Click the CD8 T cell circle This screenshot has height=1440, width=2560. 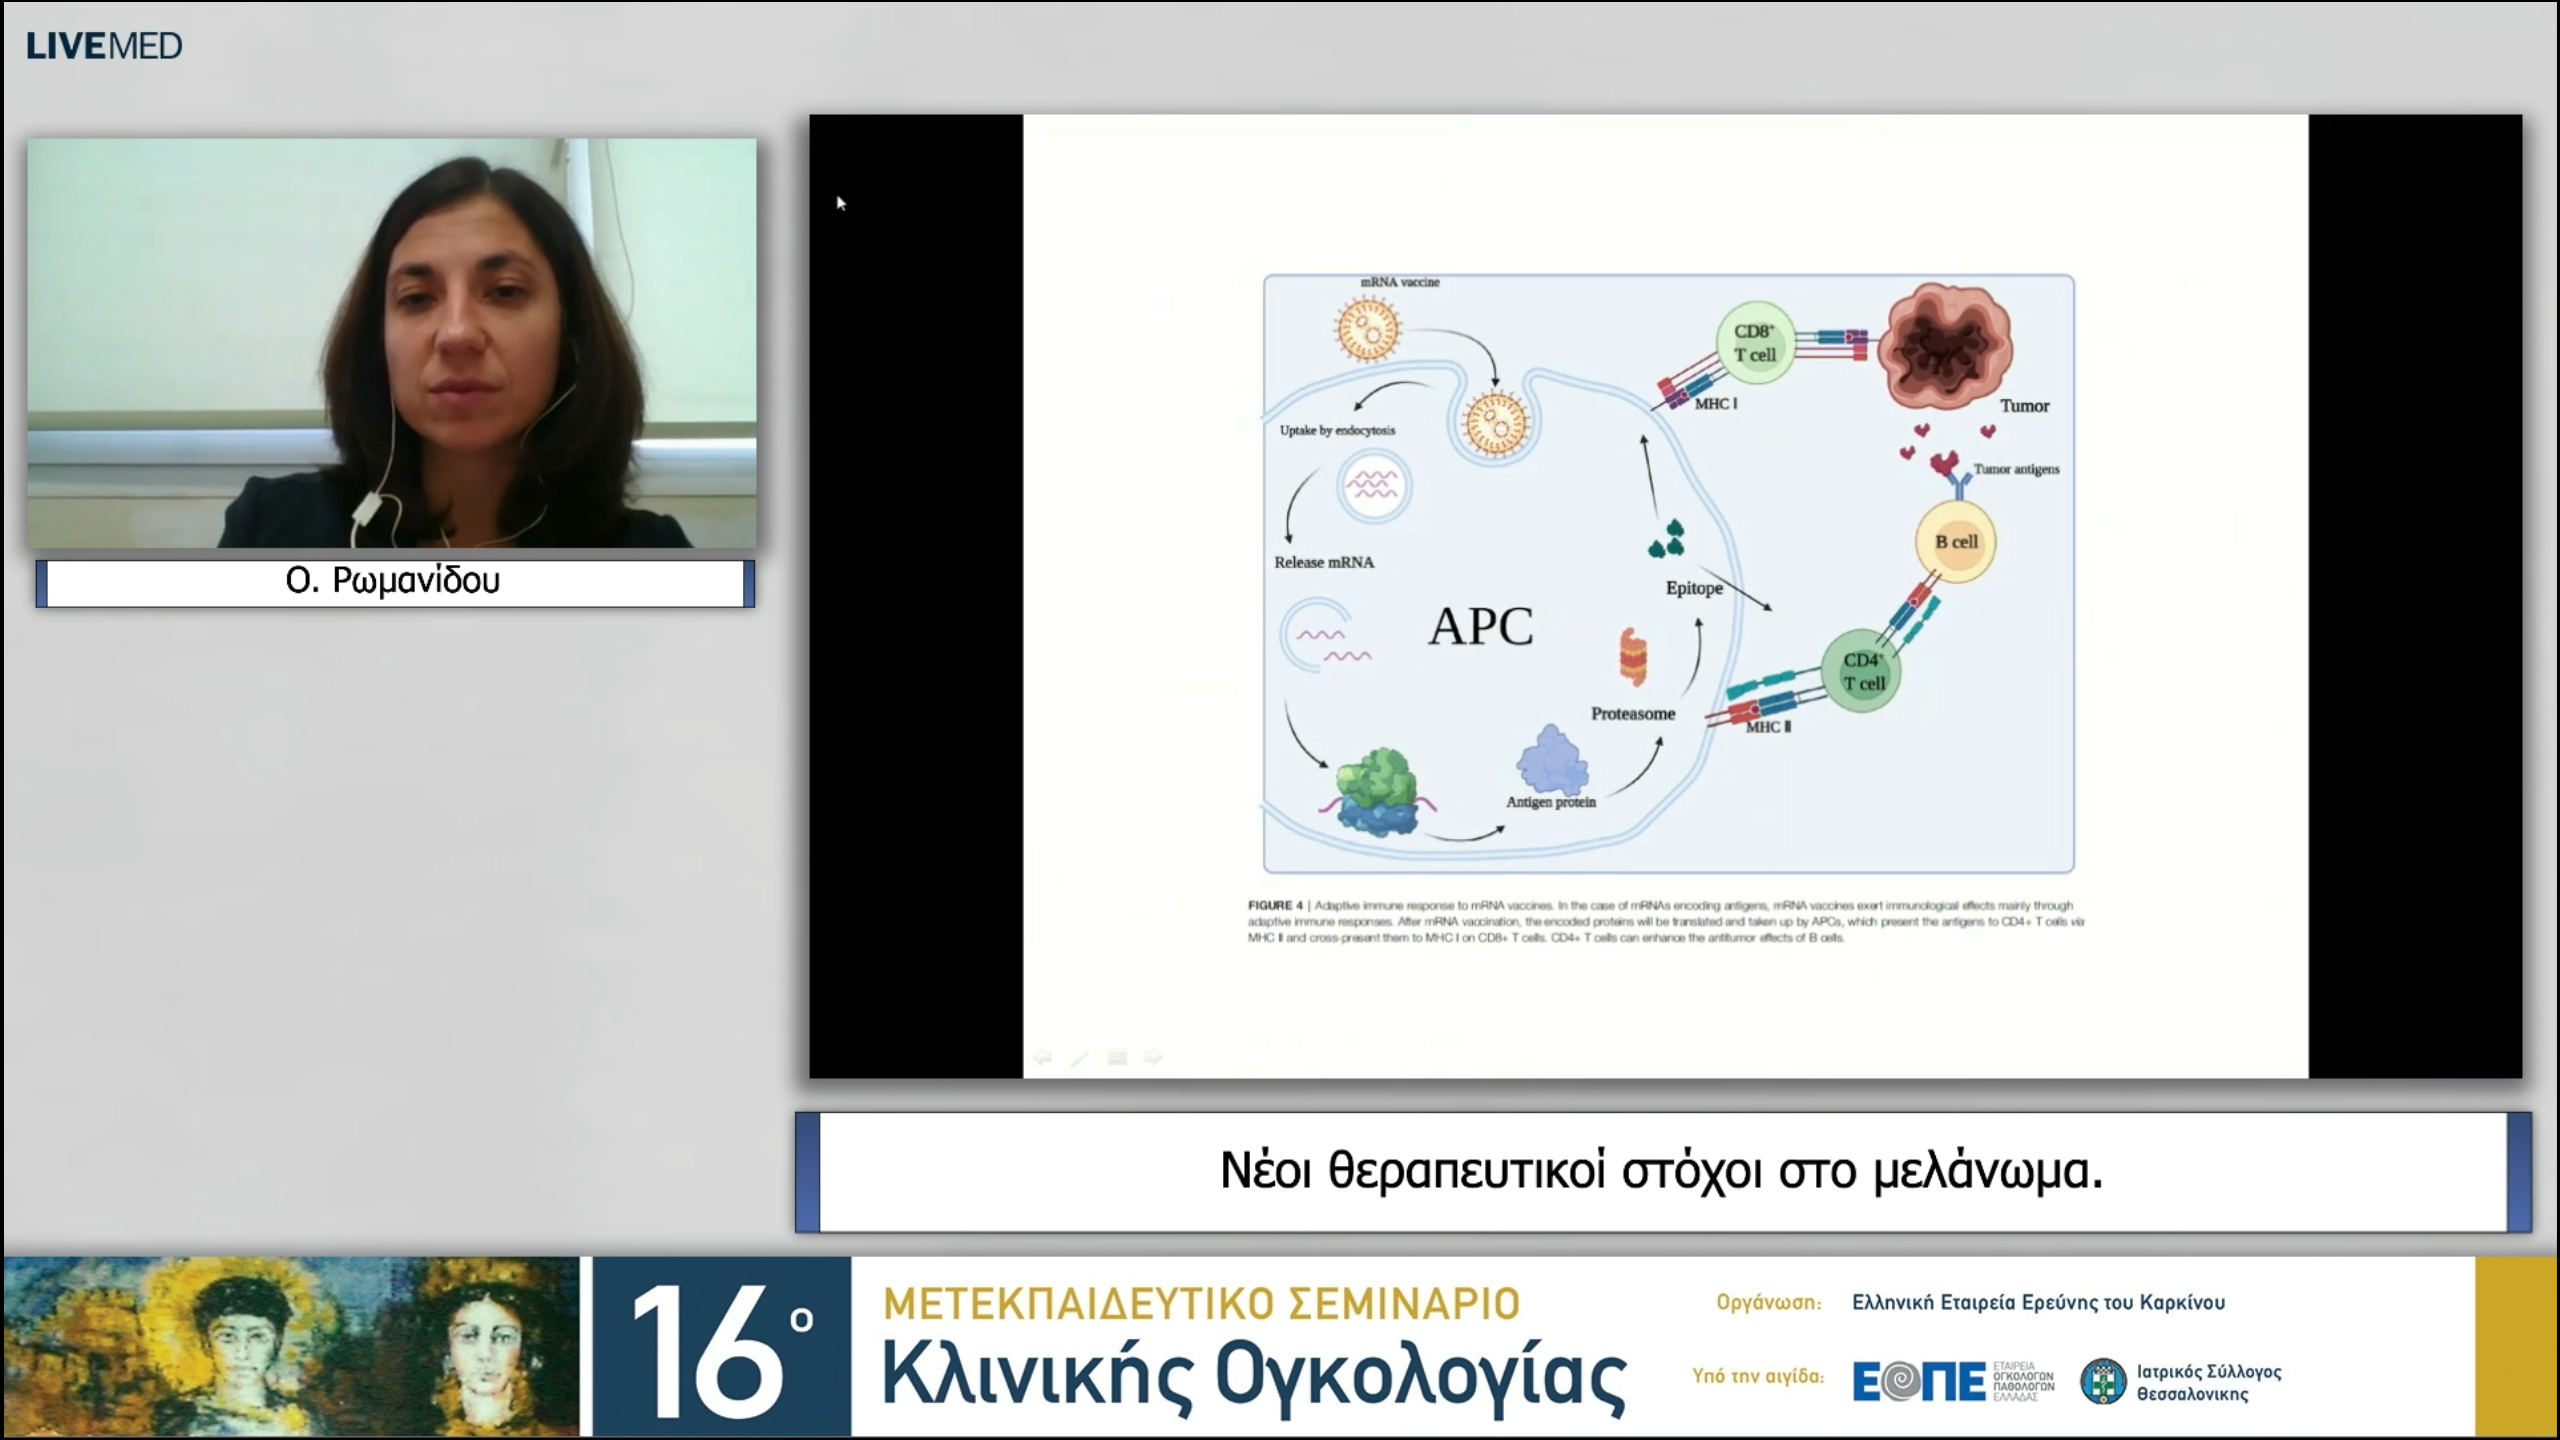coord(1755,343)
